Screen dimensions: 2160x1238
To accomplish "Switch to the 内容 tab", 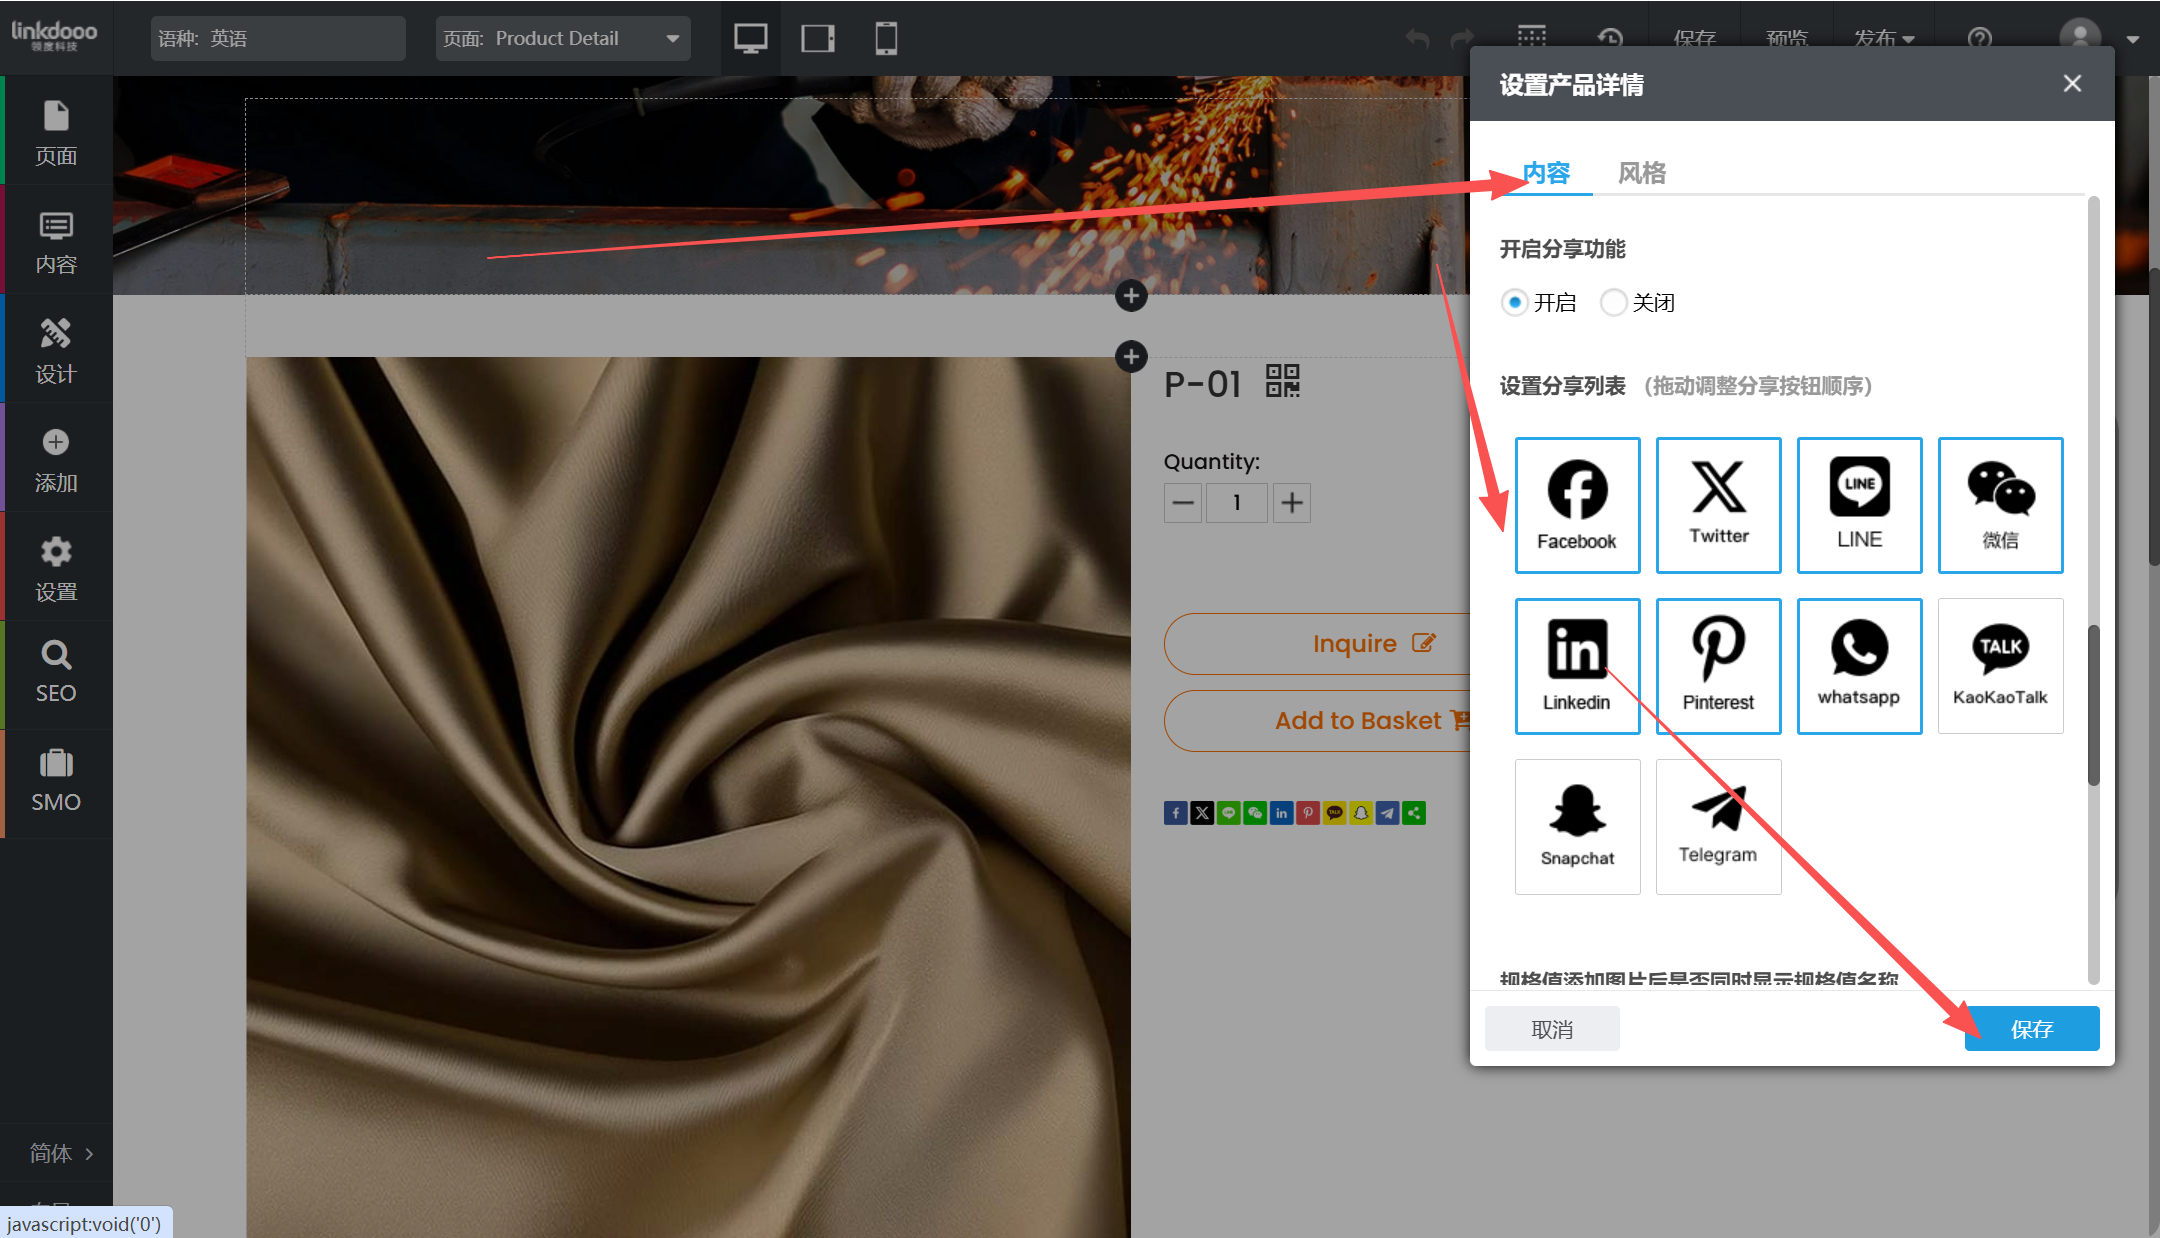I will click(x=1546, y=173).
